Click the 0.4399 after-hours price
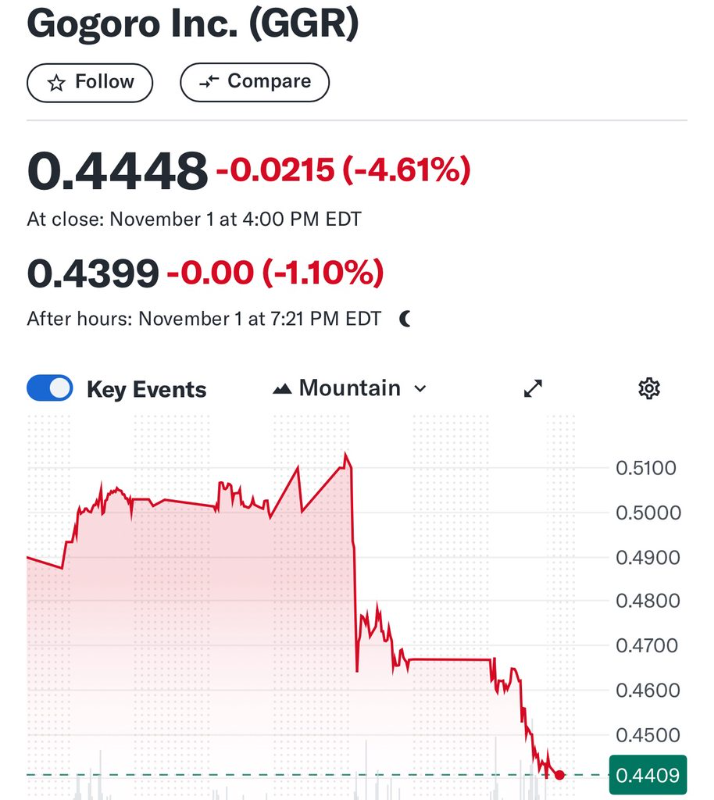The height and width of the screenshot is (800, 714). coord(92,272)
